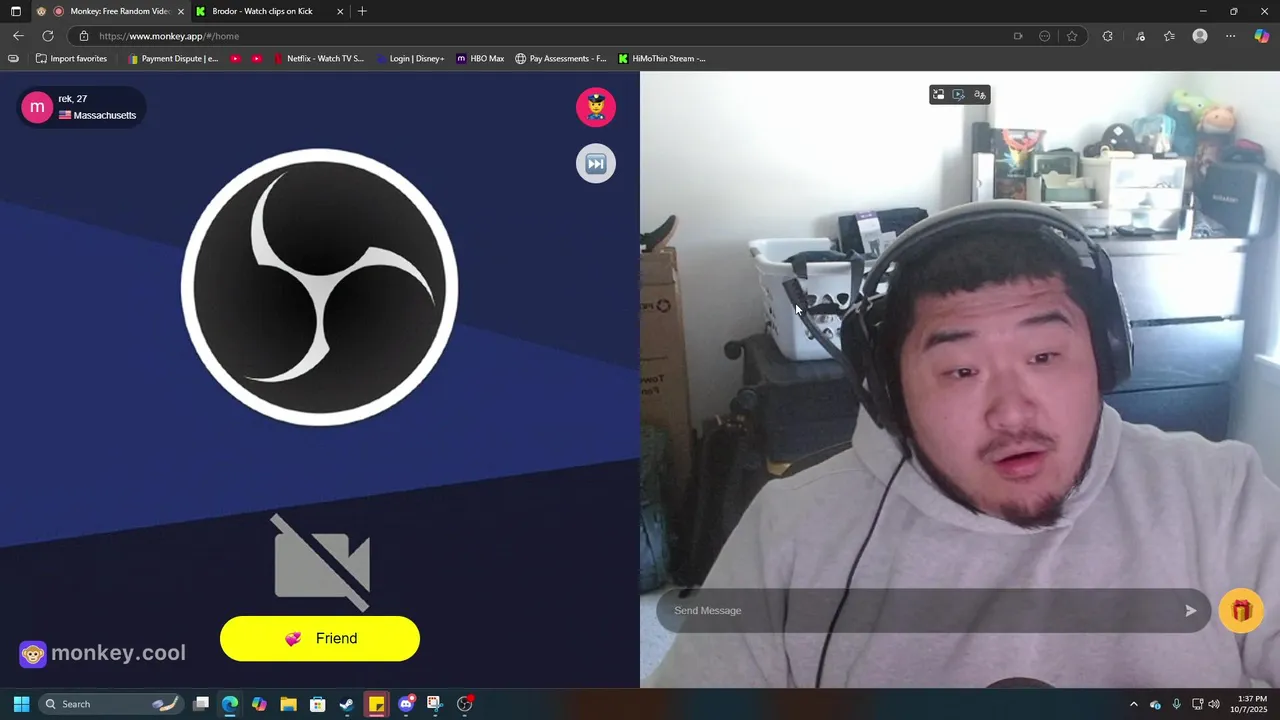The image size is (1280, 720).
Task: Open rek's profile avatar labeled m
Action: (x=37, y=107)
